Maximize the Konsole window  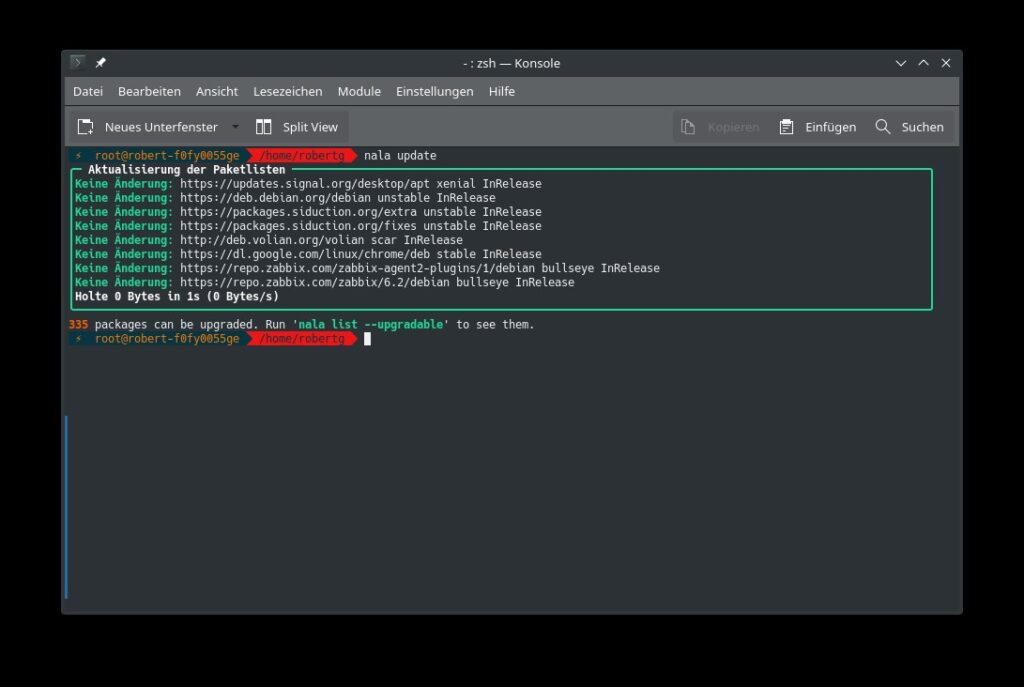(x=923, y=63)
